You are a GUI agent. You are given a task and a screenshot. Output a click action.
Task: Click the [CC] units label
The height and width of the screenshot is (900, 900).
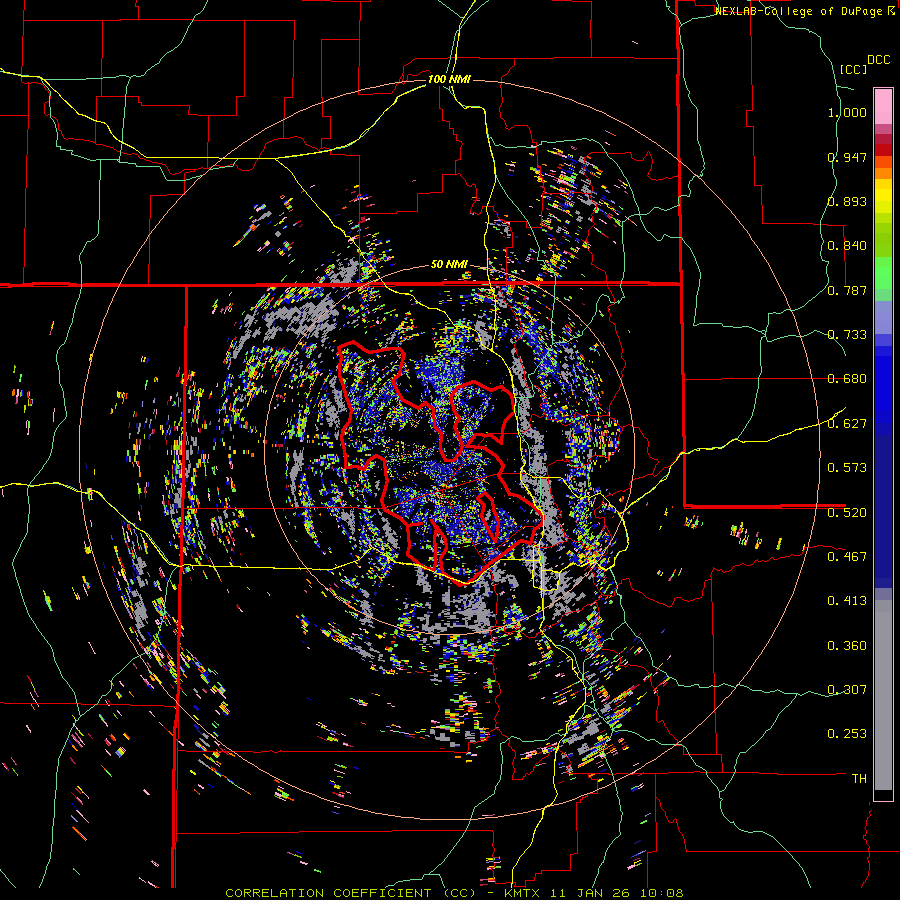pyautogui.click(x=854, y=69)
